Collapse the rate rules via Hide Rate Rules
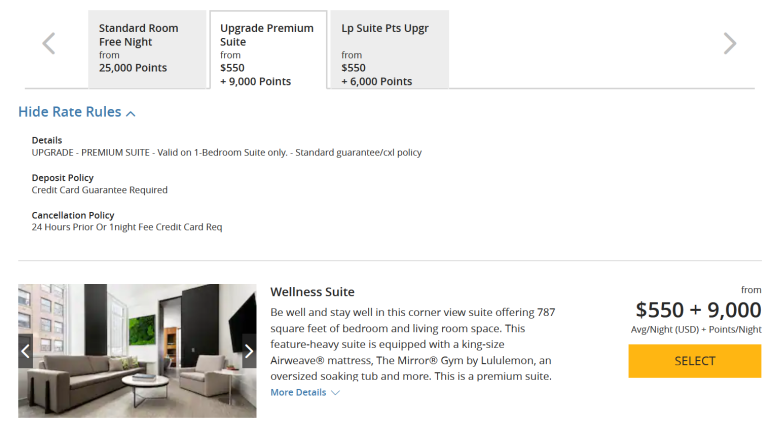Image resolution: width=770 pixels, height=426 pixels. pos(70,112)
